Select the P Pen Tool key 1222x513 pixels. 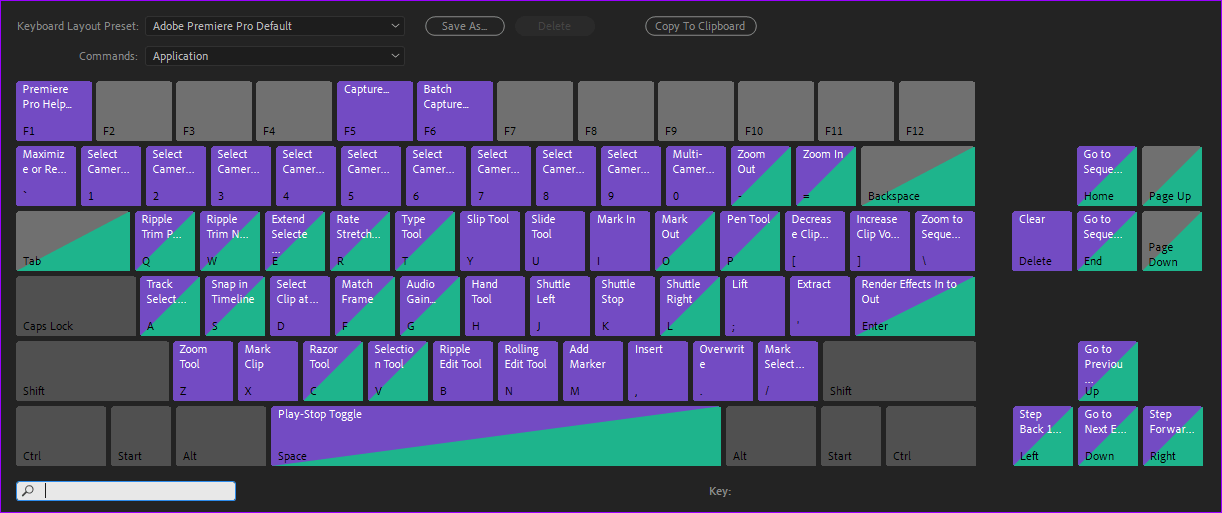point(750,241)
